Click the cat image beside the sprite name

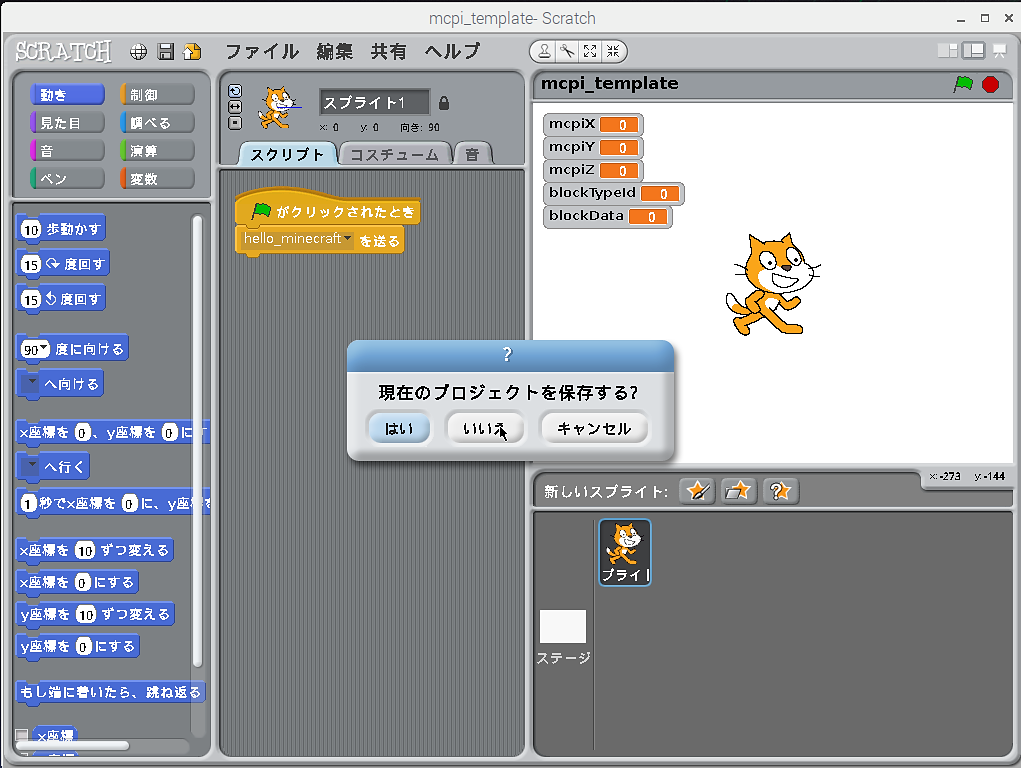click(x=278, y=108)
